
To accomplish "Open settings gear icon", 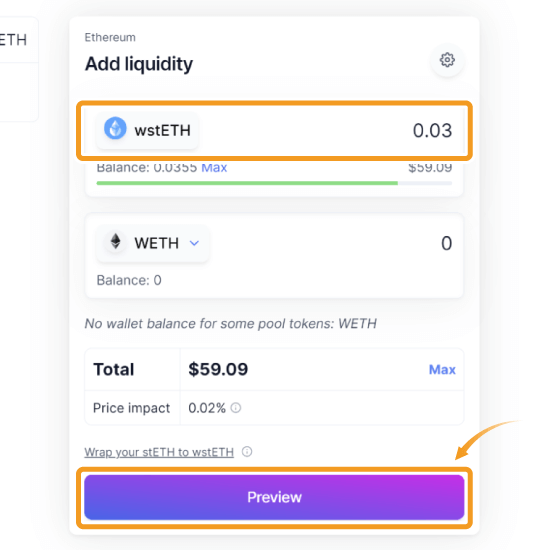I will pyautogui.click(x=447, y=60).
